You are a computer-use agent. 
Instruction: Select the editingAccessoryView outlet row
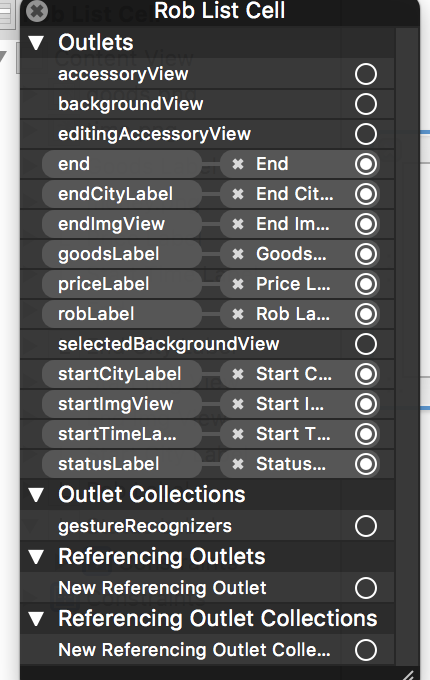coord(207,134)
